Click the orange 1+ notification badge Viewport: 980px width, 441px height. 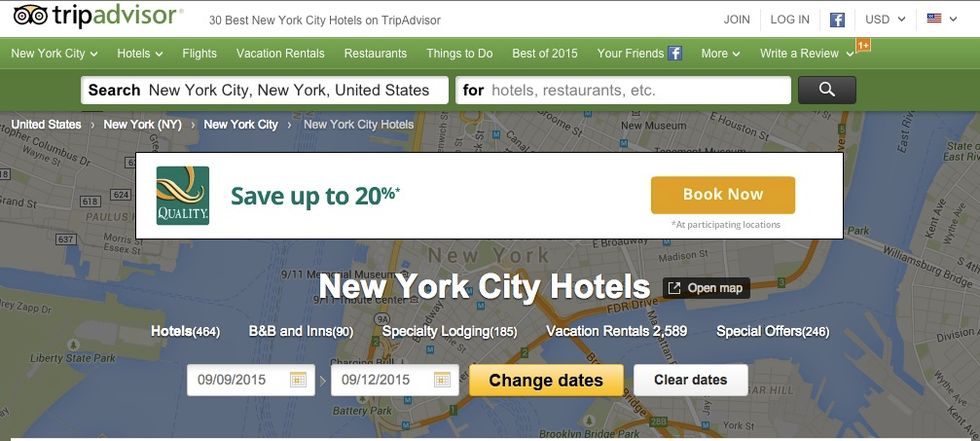[x=863, y=45]
